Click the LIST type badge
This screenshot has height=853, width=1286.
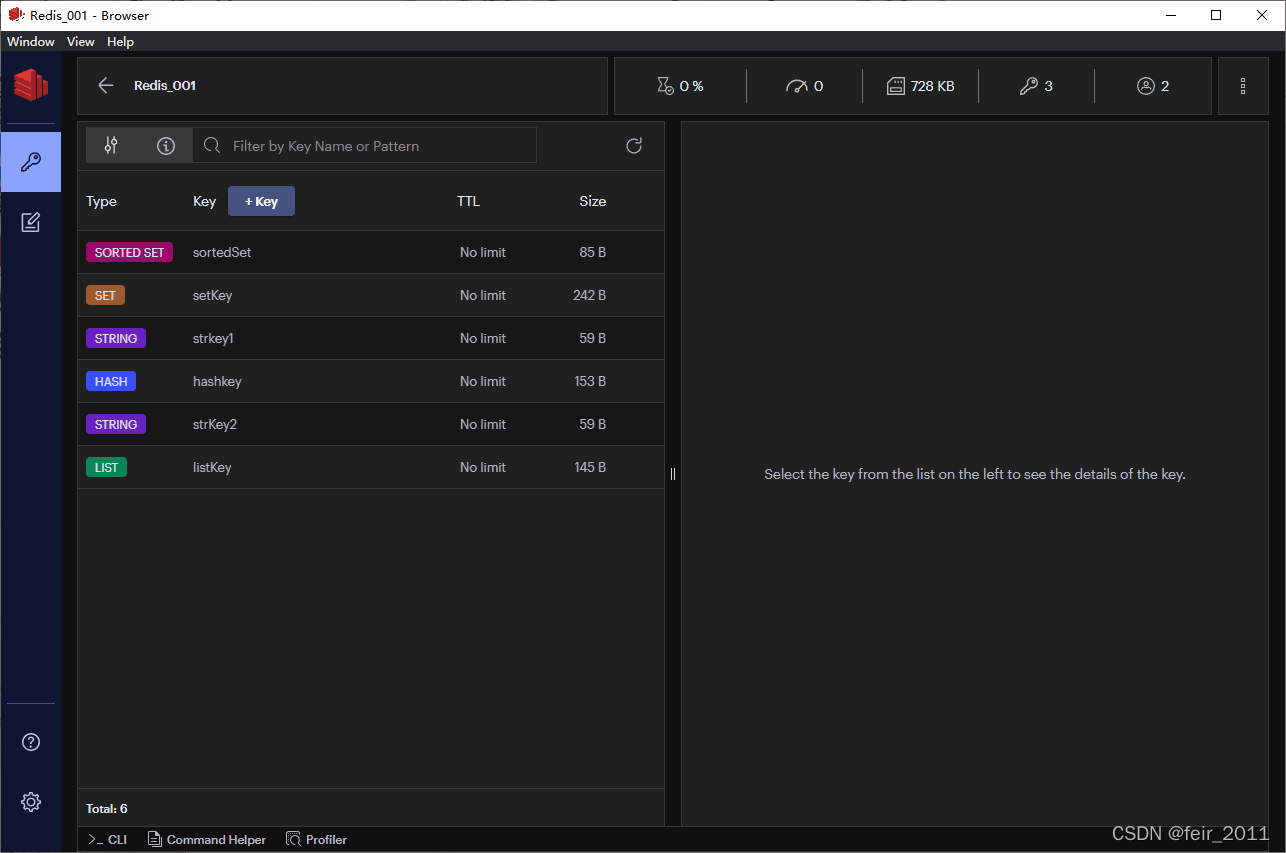click(106, 467)
